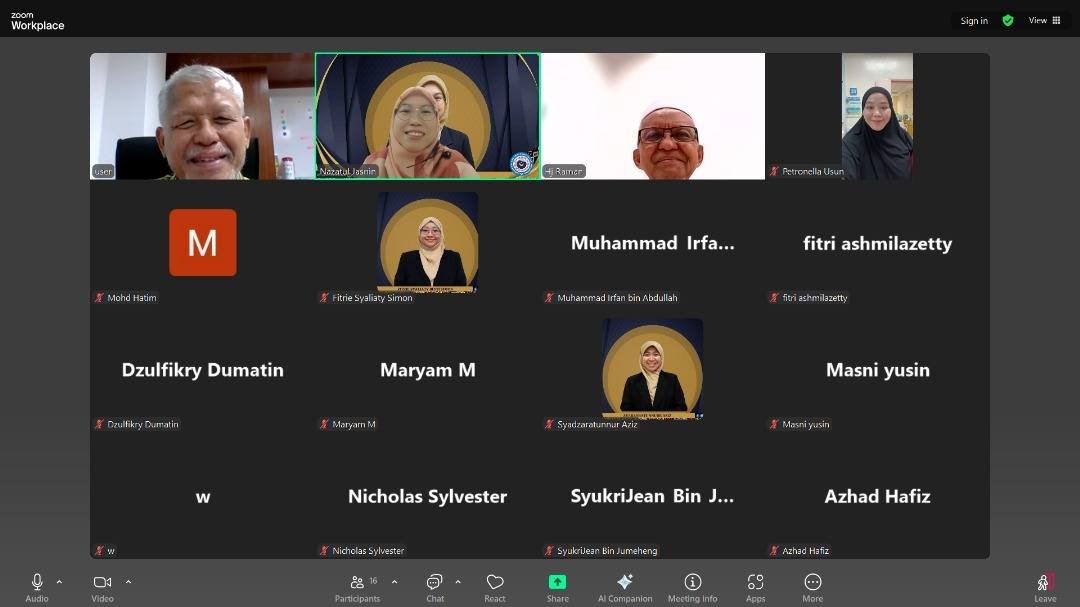Open the Chat panel
1080x607 pixels.
(x=435, y=587)
